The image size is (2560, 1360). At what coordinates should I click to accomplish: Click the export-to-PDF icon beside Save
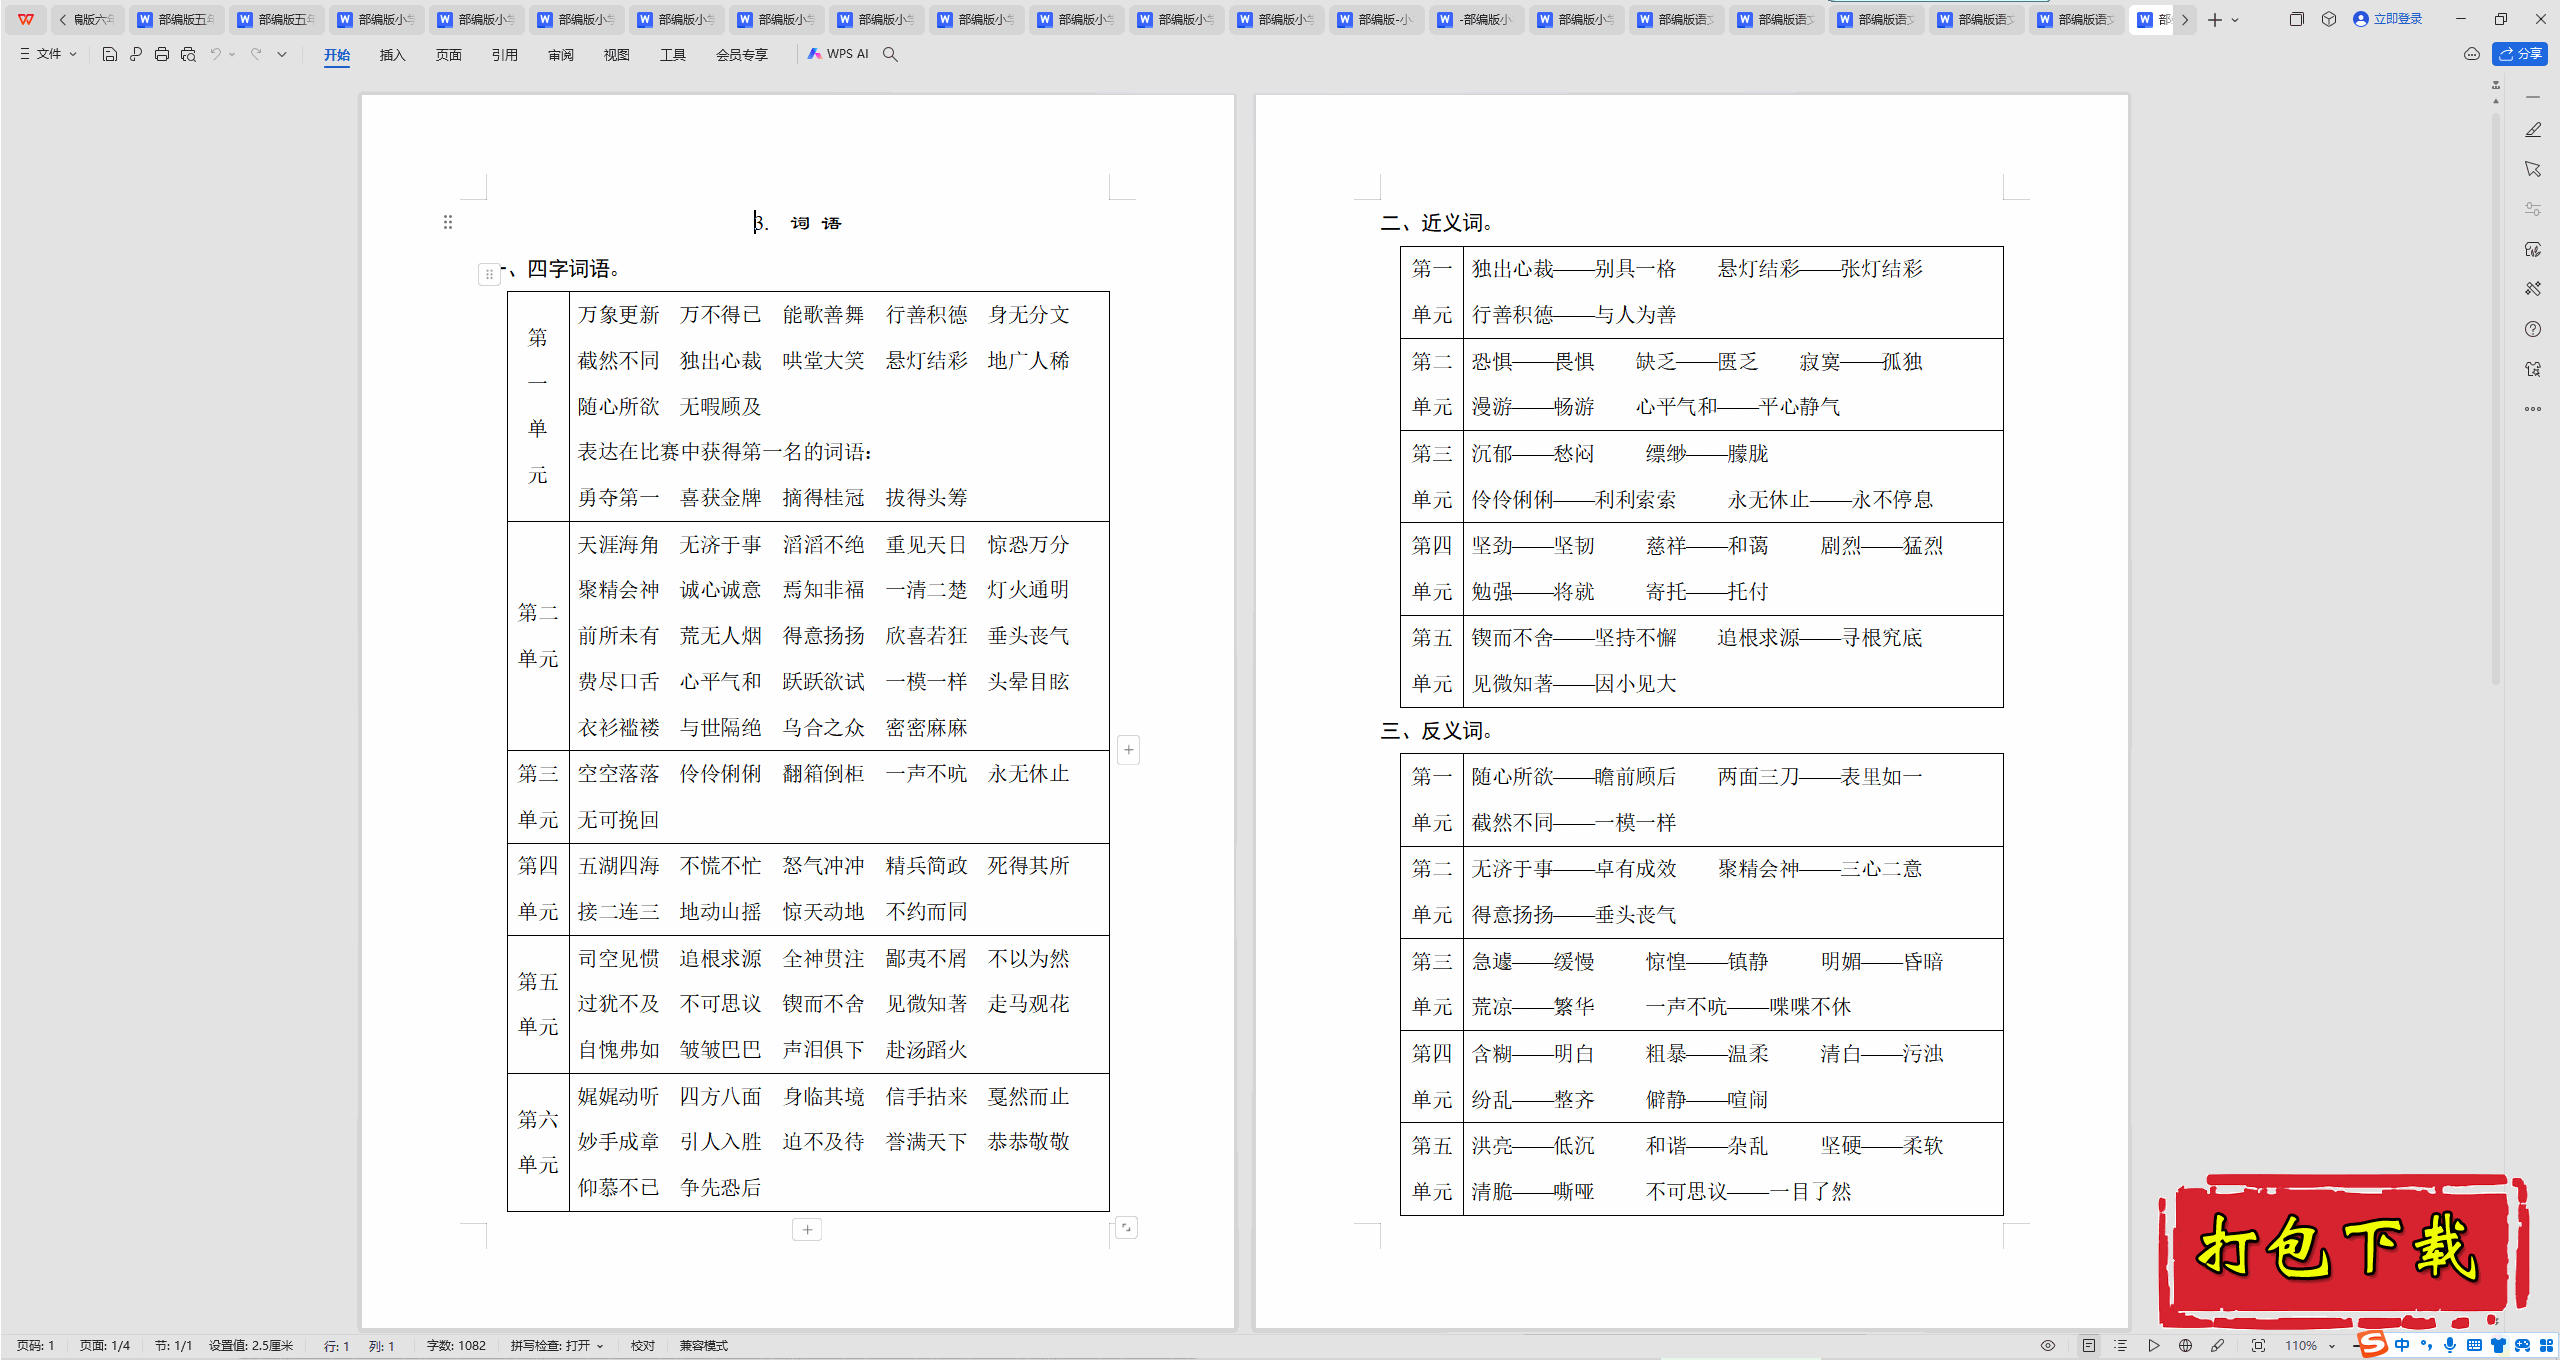[x=136, y=54]
